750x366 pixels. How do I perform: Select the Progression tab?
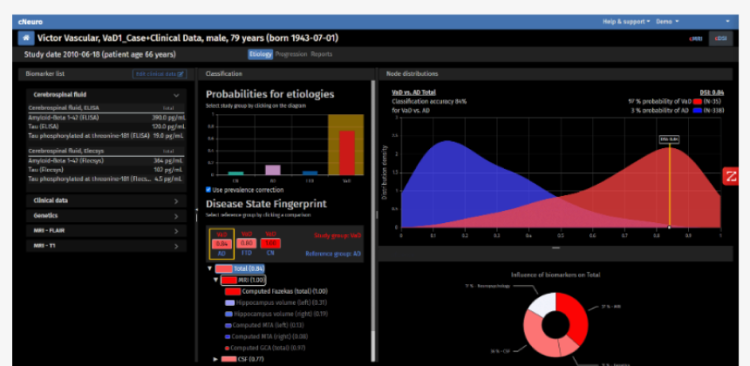(291, 55)
